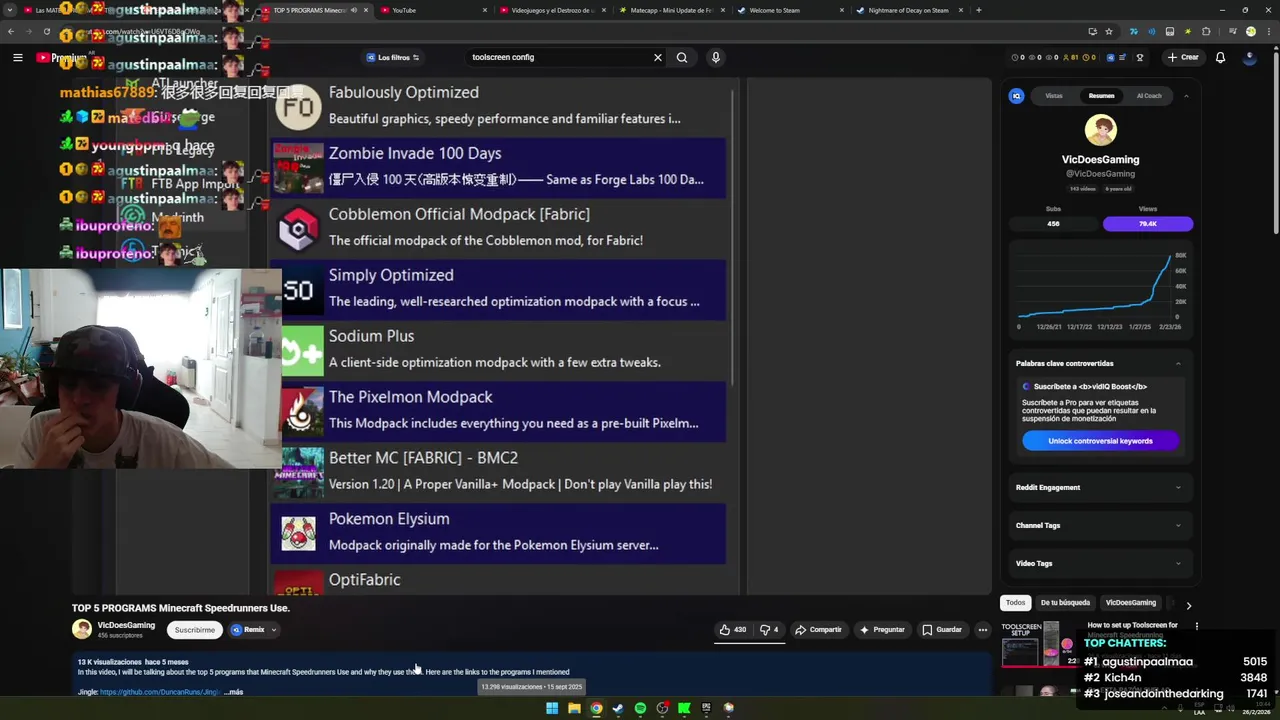Screen dimensions: 1280x720
Task: Click the Suscribirme button
Action: point(195,630)
